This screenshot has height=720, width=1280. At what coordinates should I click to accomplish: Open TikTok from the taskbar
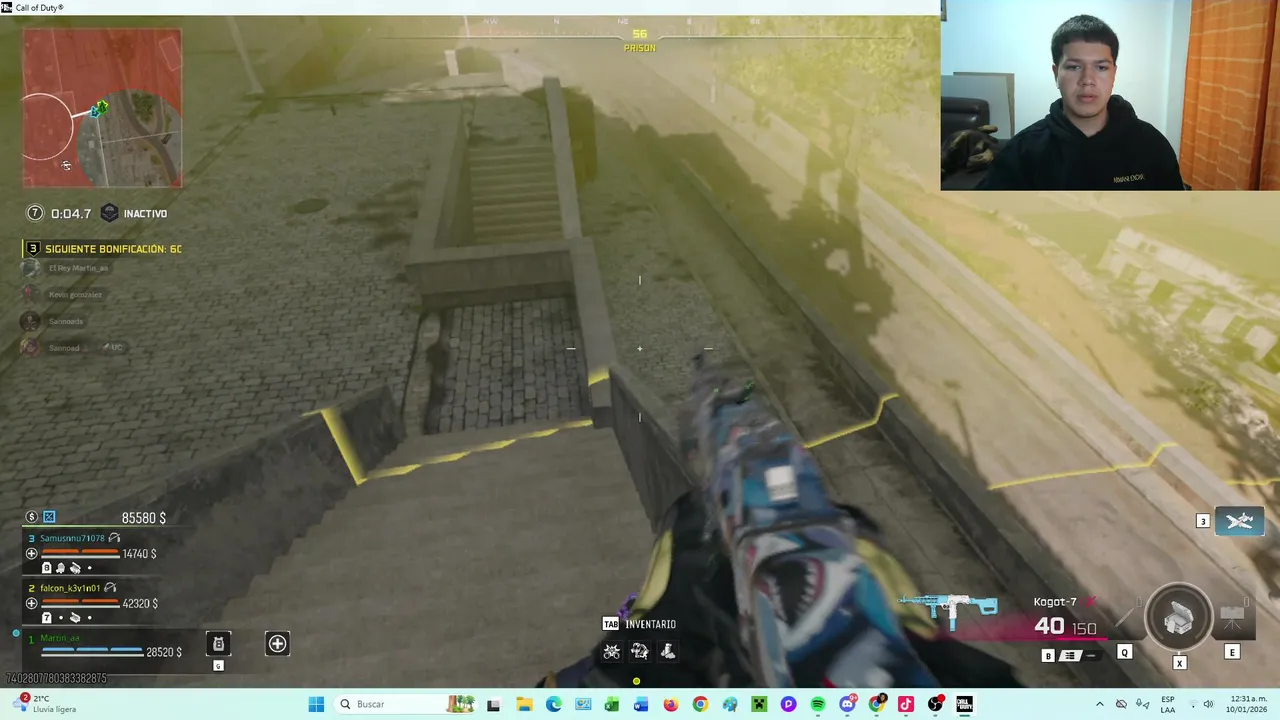click(906, 704)
